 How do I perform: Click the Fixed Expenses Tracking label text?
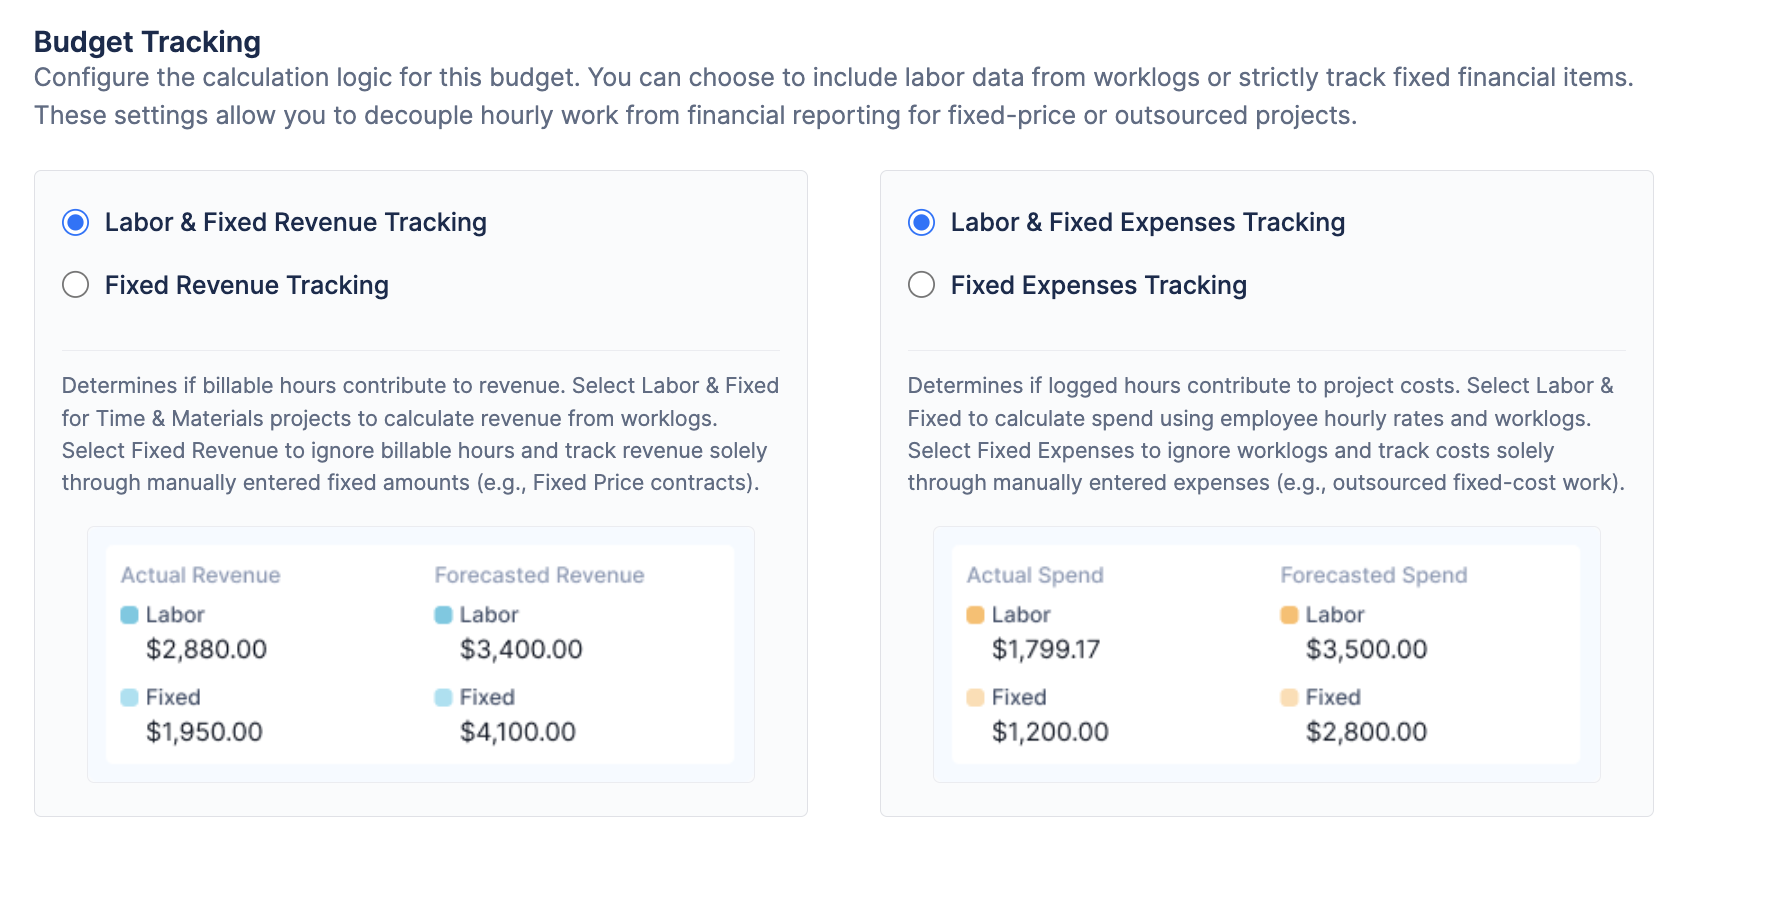click(x=1098, y=285)
